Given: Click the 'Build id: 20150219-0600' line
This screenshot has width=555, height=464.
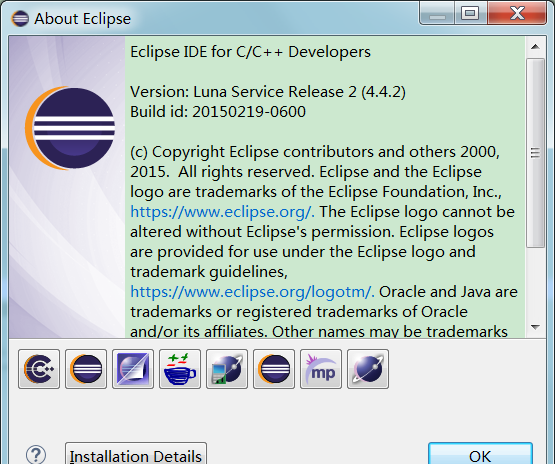Looking at the screenshot, I should tap(218, 112).
